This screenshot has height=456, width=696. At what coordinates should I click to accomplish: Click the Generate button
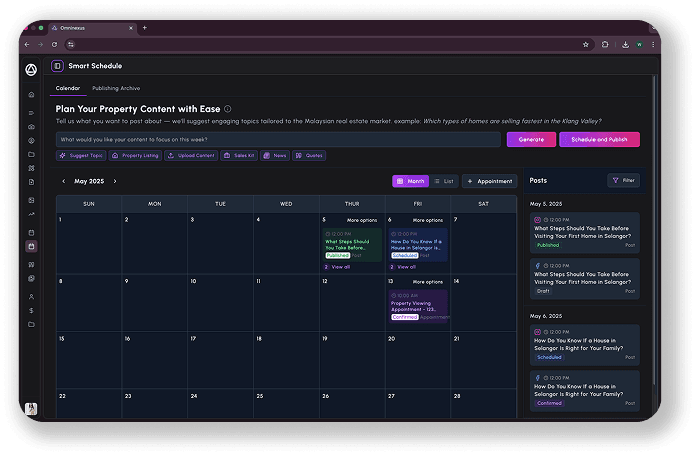[531, 139]
